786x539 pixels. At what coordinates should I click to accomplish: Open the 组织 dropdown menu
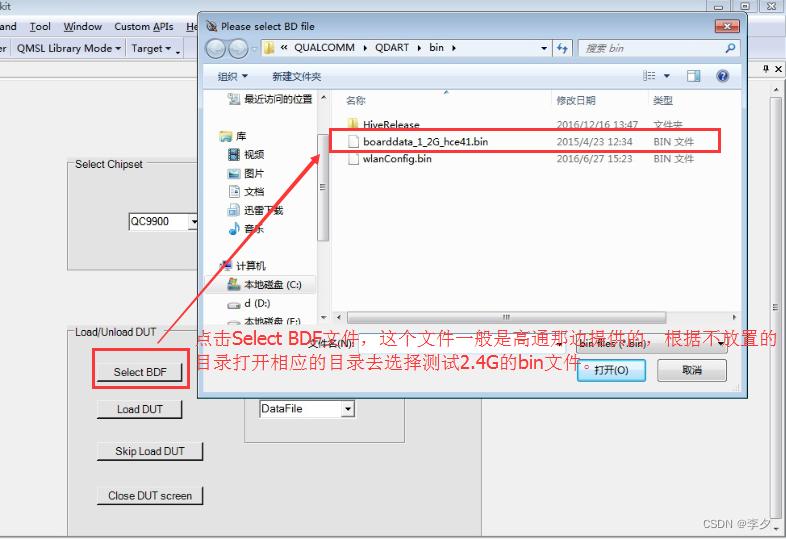[x=233, y=76]
